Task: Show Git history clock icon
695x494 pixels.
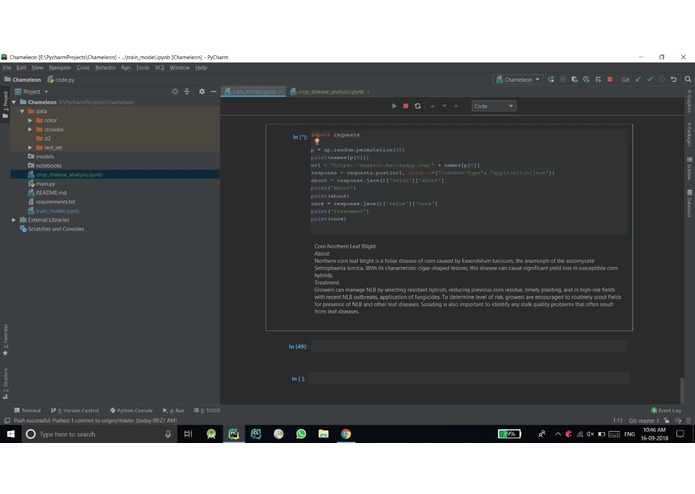Action: (662, 79)
